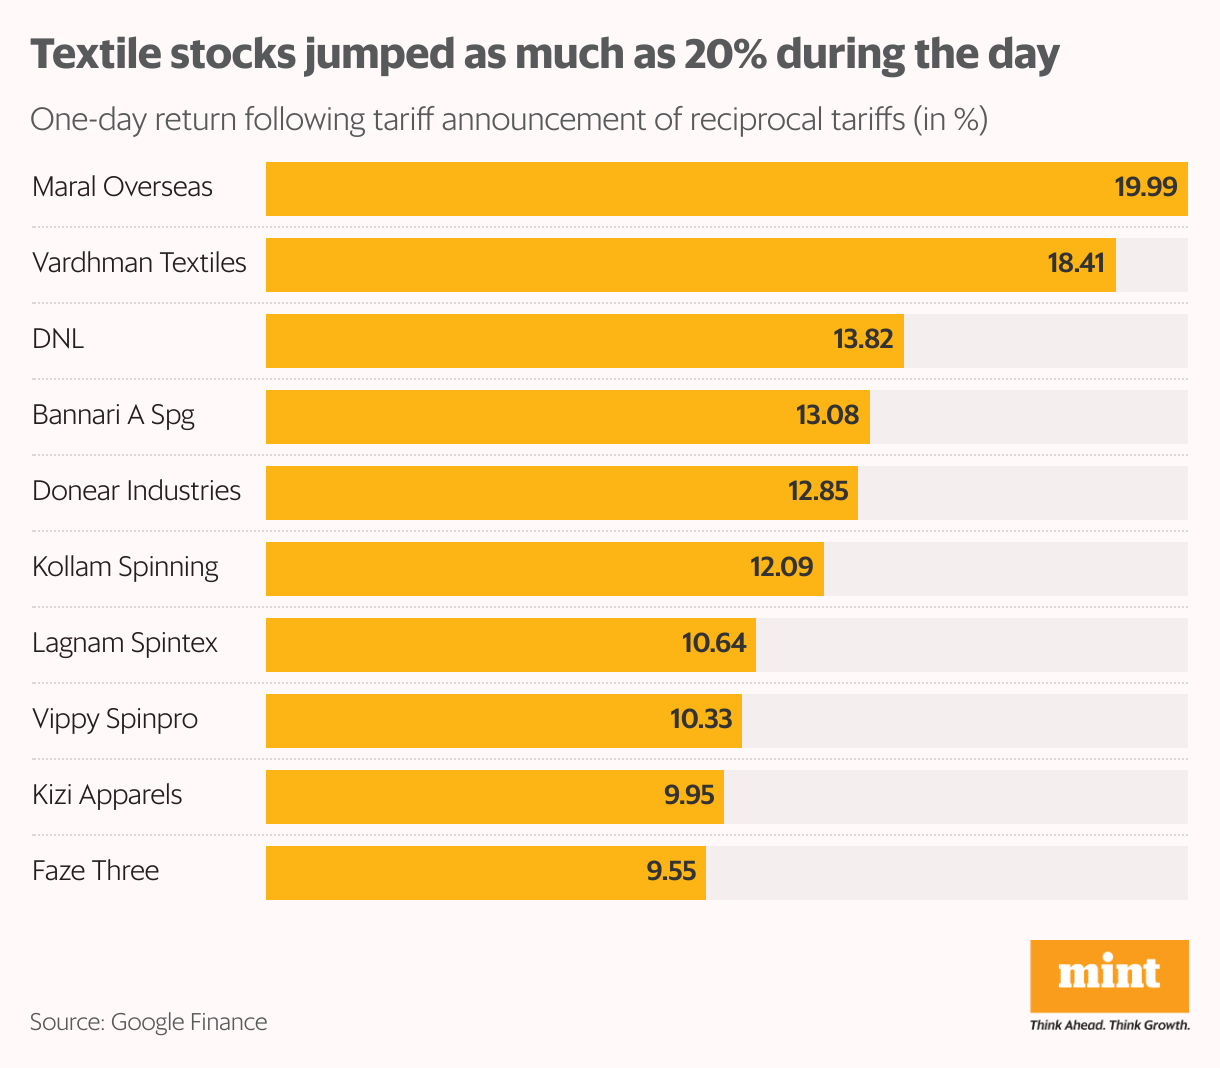Click the 9.95 value for Kizi Apparels

pyautogui.click(x=689, y=795)
